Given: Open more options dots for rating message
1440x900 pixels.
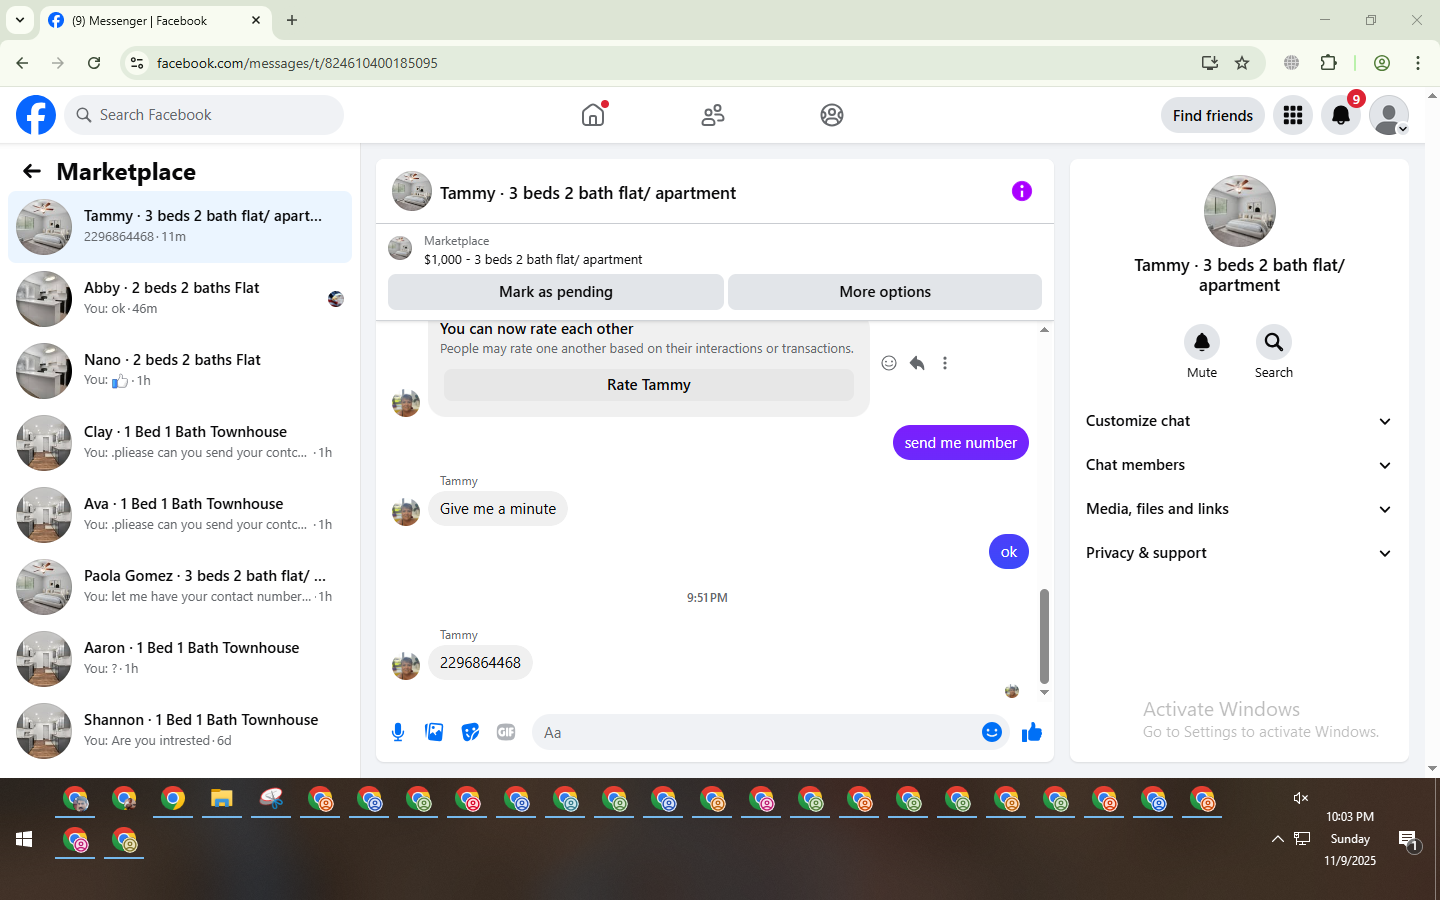Looking at the screenshot, I should [945, 363].
